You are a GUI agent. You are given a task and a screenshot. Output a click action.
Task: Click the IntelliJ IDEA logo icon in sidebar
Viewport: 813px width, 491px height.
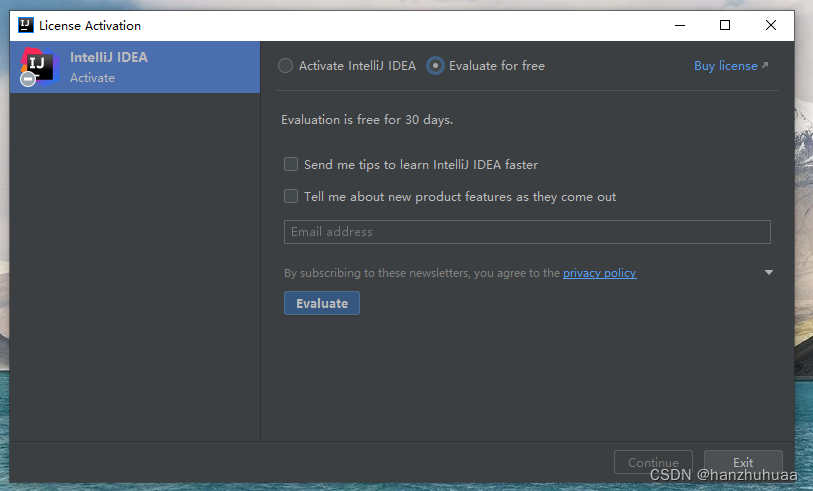click(x=38, y=66)
